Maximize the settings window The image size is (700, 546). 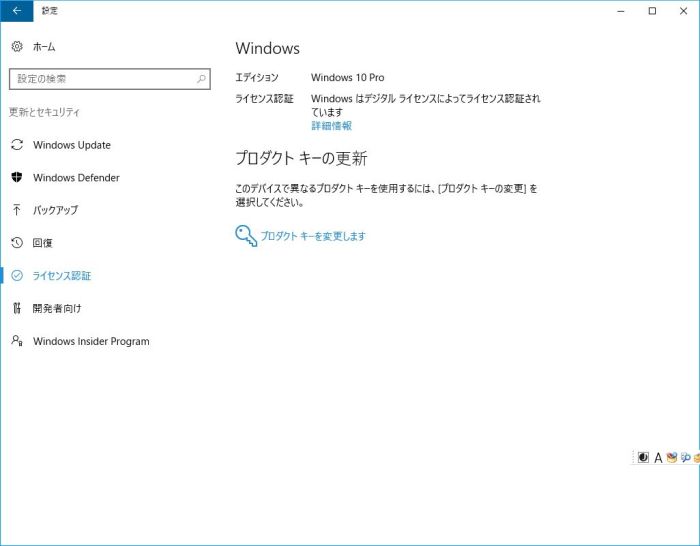tap(652, 11)
